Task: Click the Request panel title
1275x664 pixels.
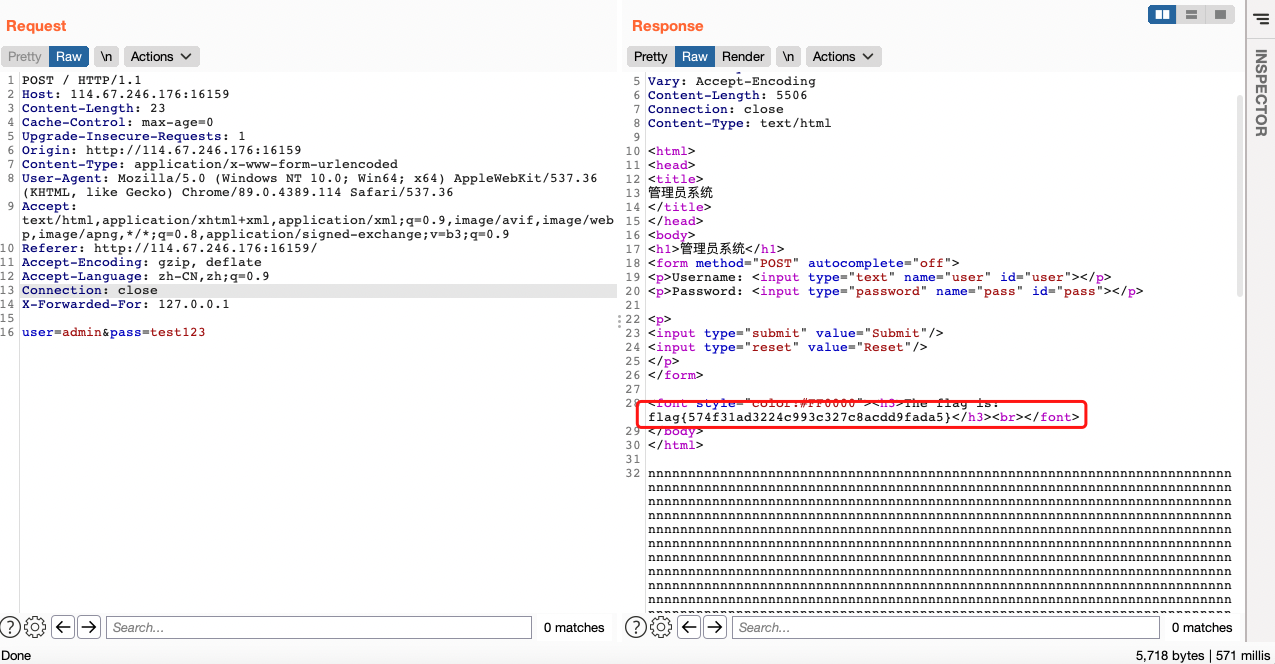Action: click(36, 26)
